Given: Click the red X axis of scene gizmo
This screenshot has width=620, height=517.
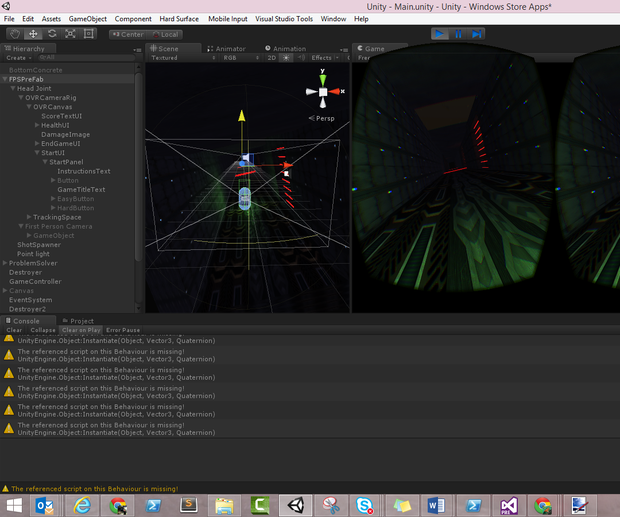Looking at the screenshot, I should pyautogui.click(x=335, y=92).
